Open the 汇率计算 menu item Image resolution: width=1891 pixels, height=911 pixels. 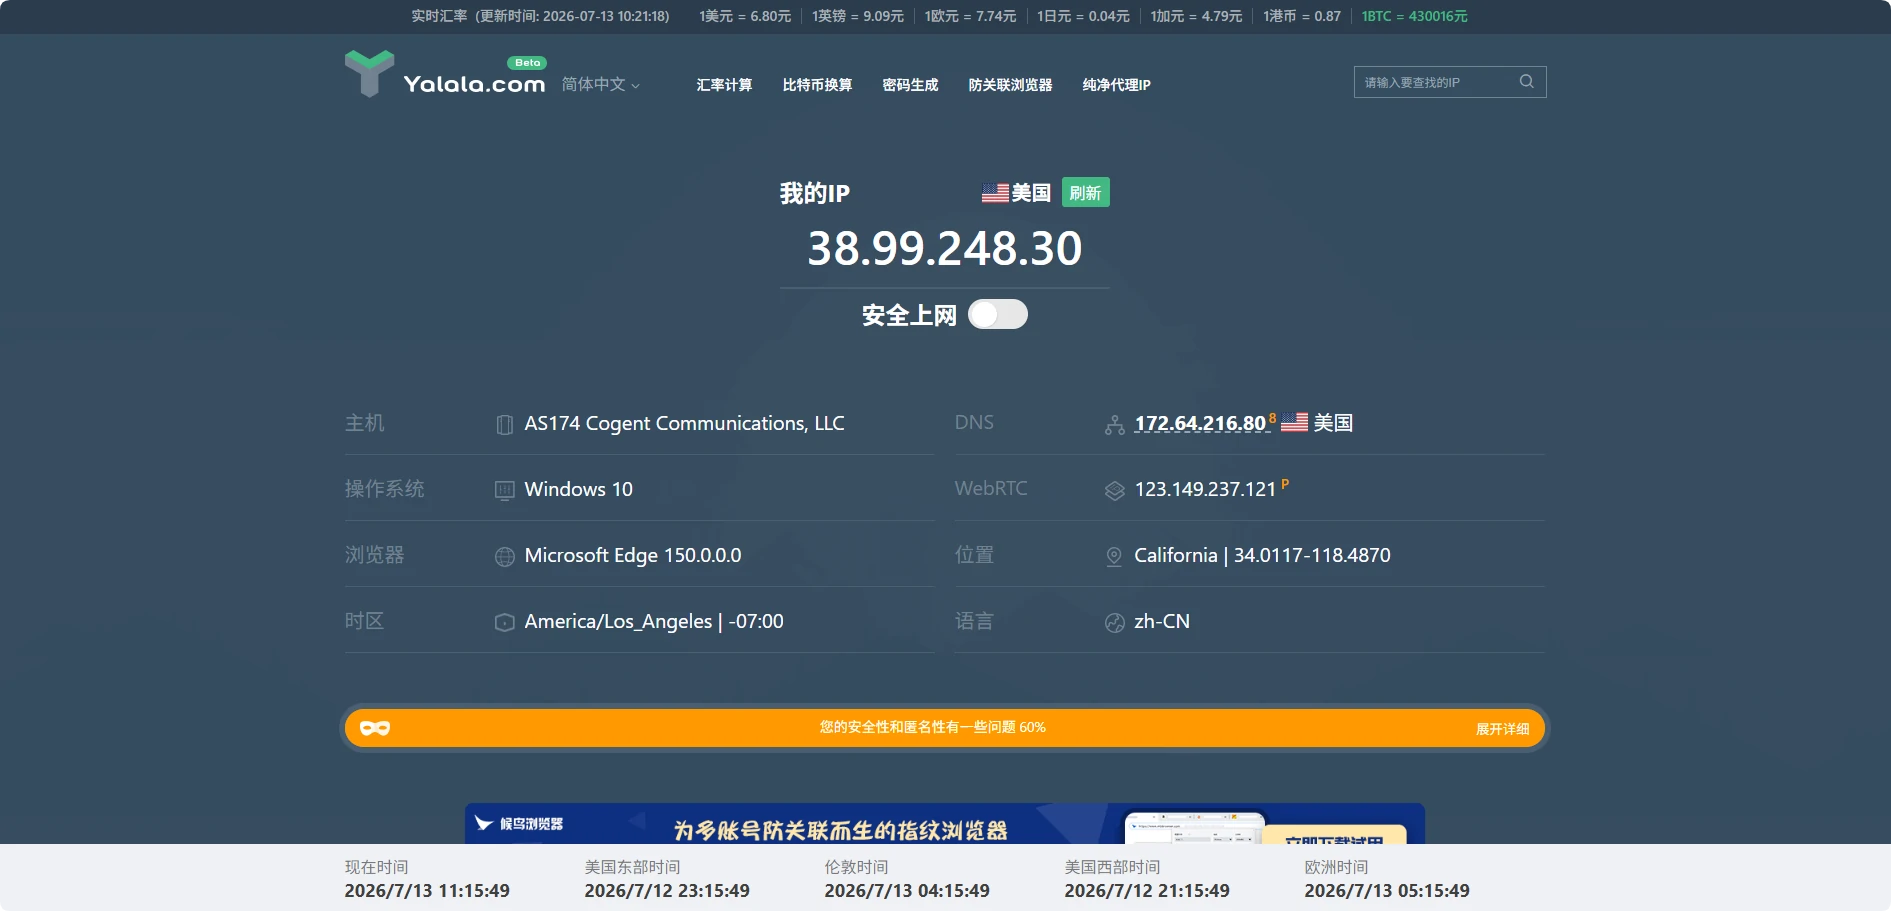[x=724, y=85]
